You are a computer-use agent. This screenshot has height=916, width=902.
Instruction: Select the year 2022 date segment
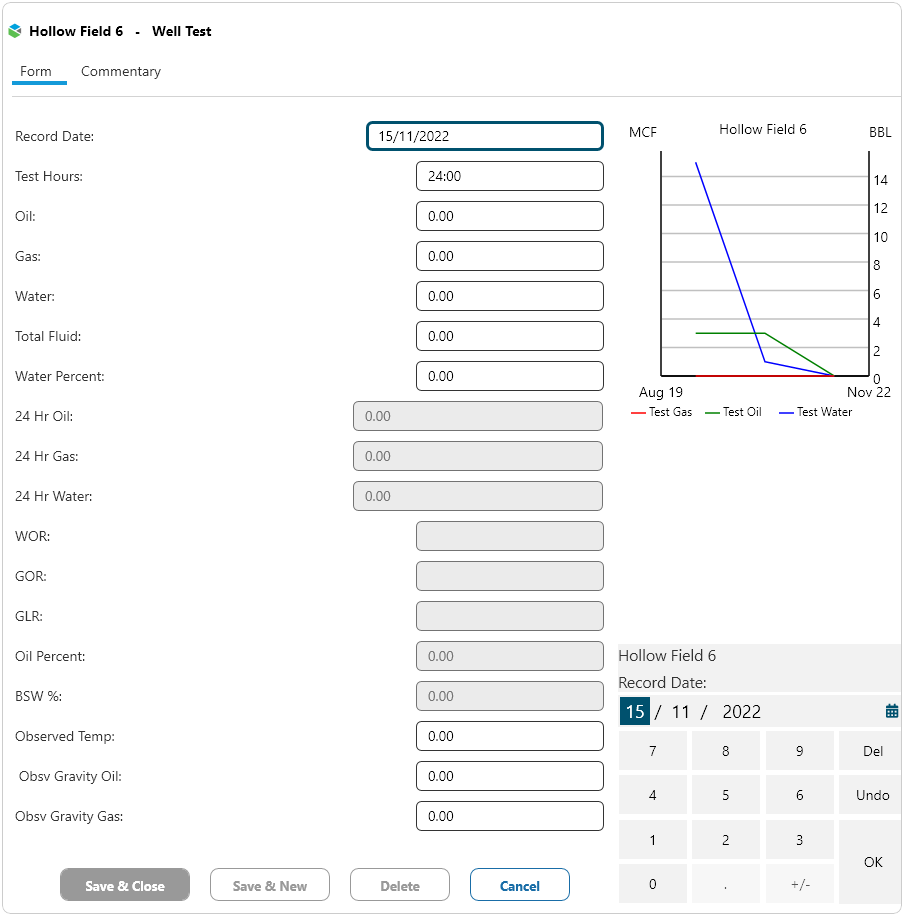click(x=742, y=712)
